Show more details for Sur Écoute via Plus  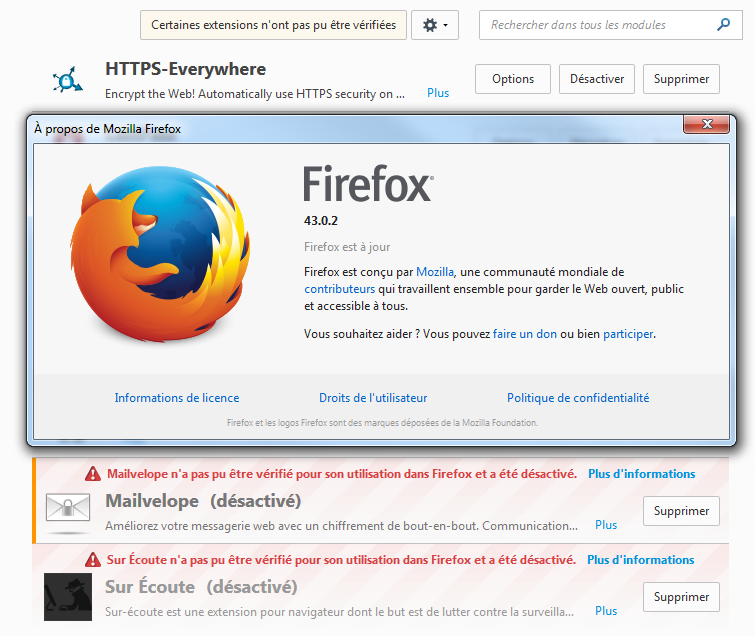[x=606, y=611]
